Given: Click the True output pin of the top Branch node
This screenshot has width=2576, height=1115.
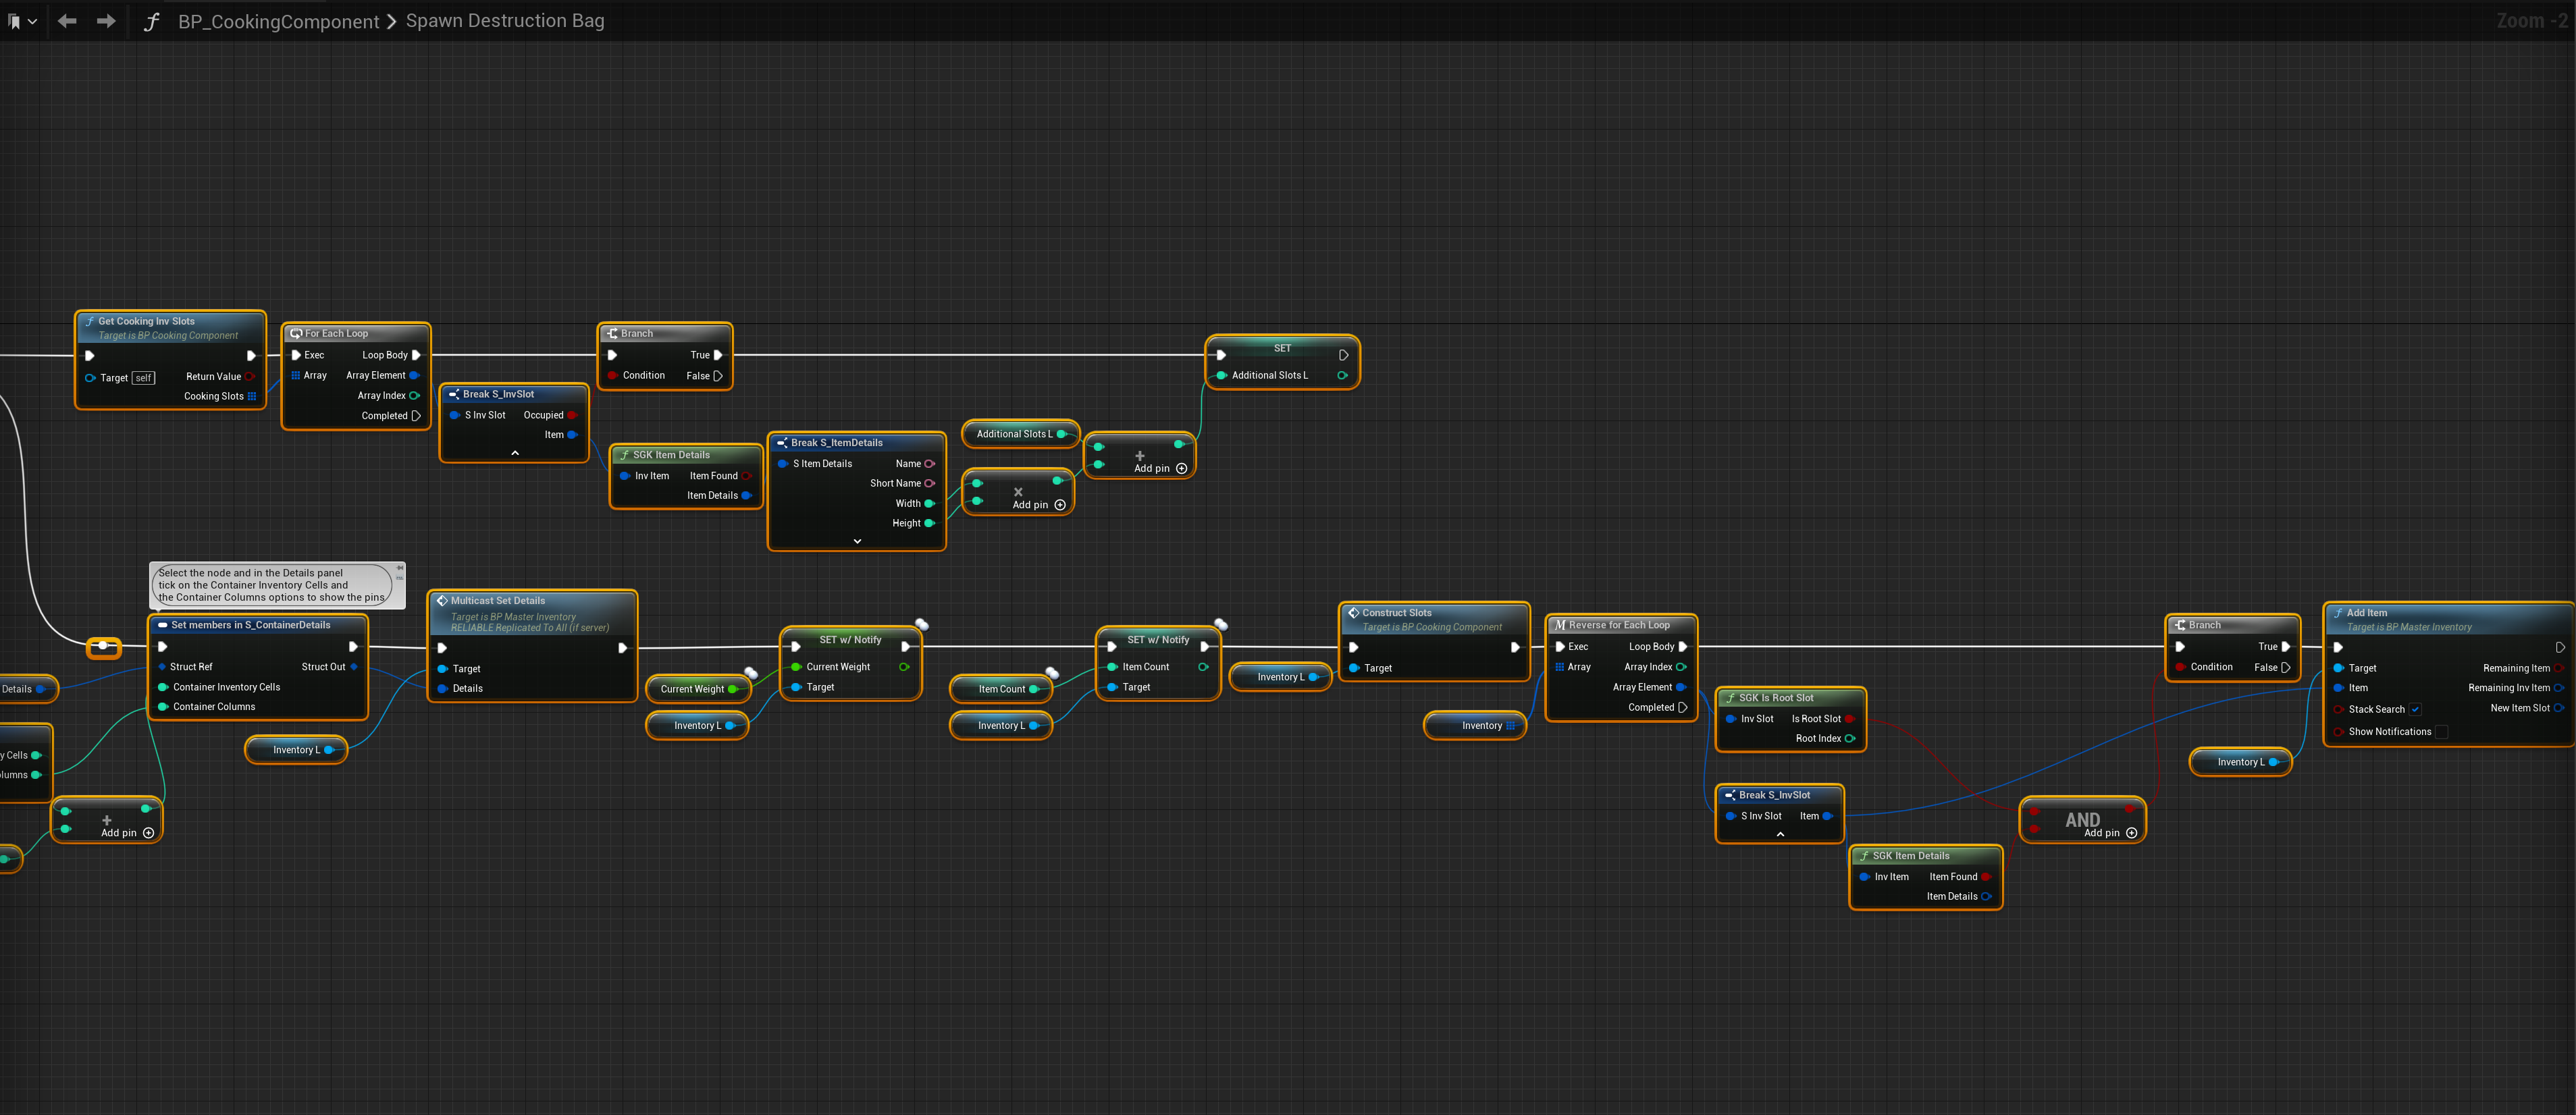Looking at the screenshot, I should point(717,355).
